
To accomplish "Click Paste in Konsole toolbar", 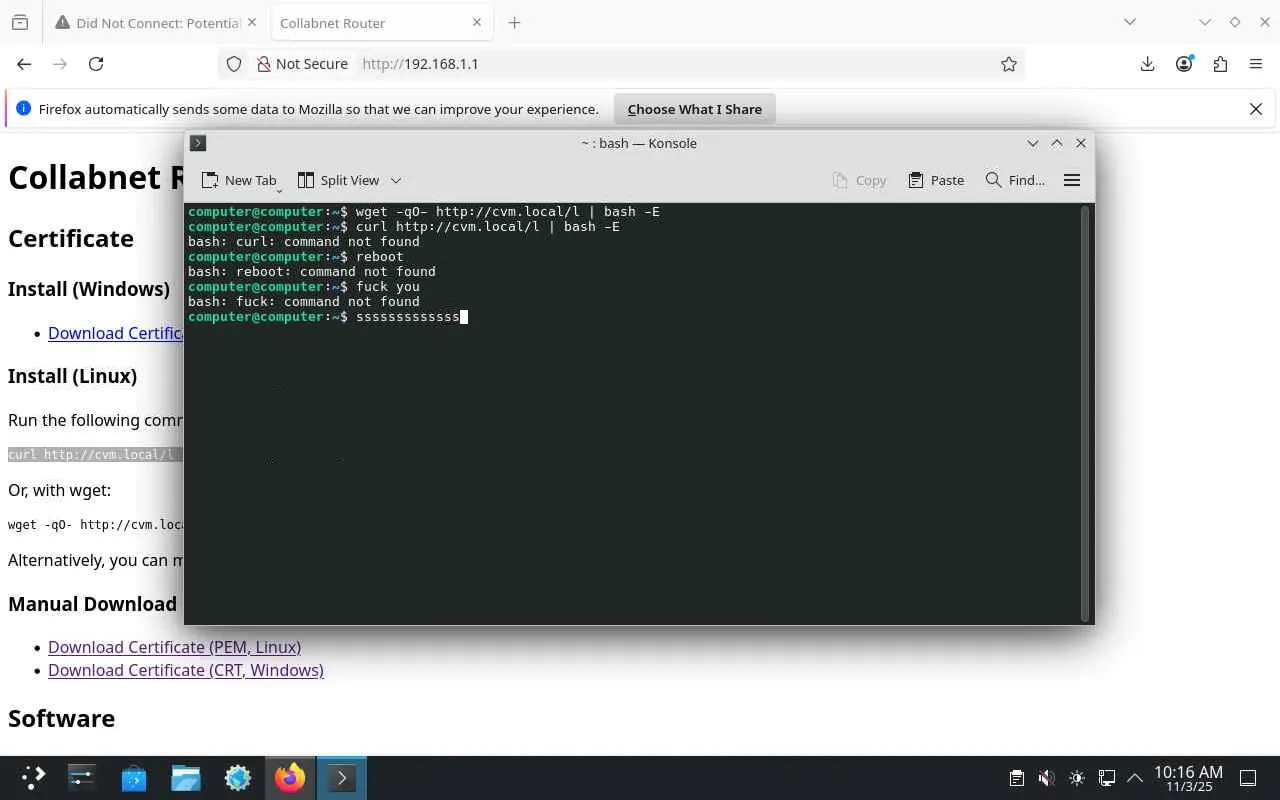I will coord(936,180).
